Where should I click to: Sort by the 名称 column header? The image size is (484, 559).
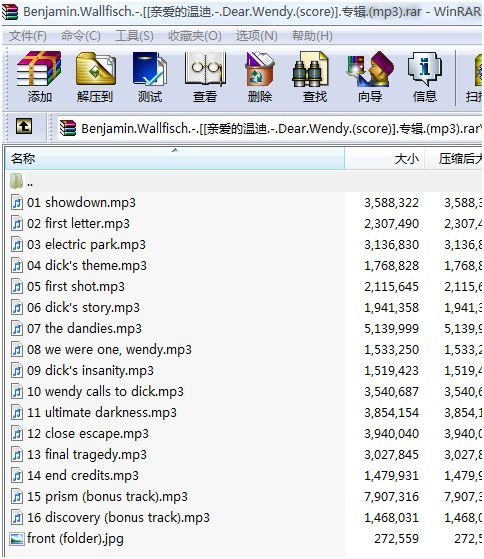[175, 159]
